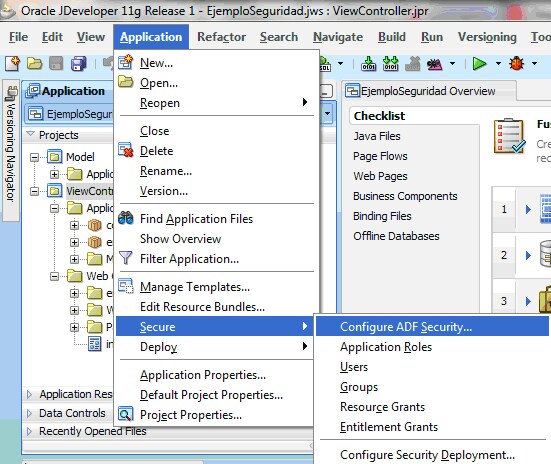Click the Find Application Files binoculars icon
This screenshot has width=551, height=464.
tap(125, 218)
